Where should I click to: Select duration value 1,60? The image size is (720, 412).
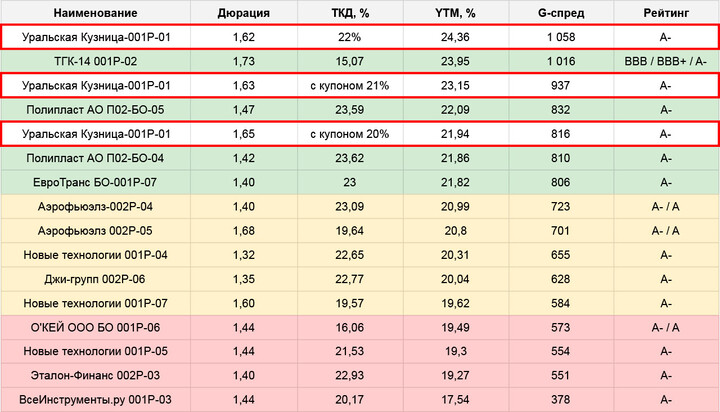243,303
